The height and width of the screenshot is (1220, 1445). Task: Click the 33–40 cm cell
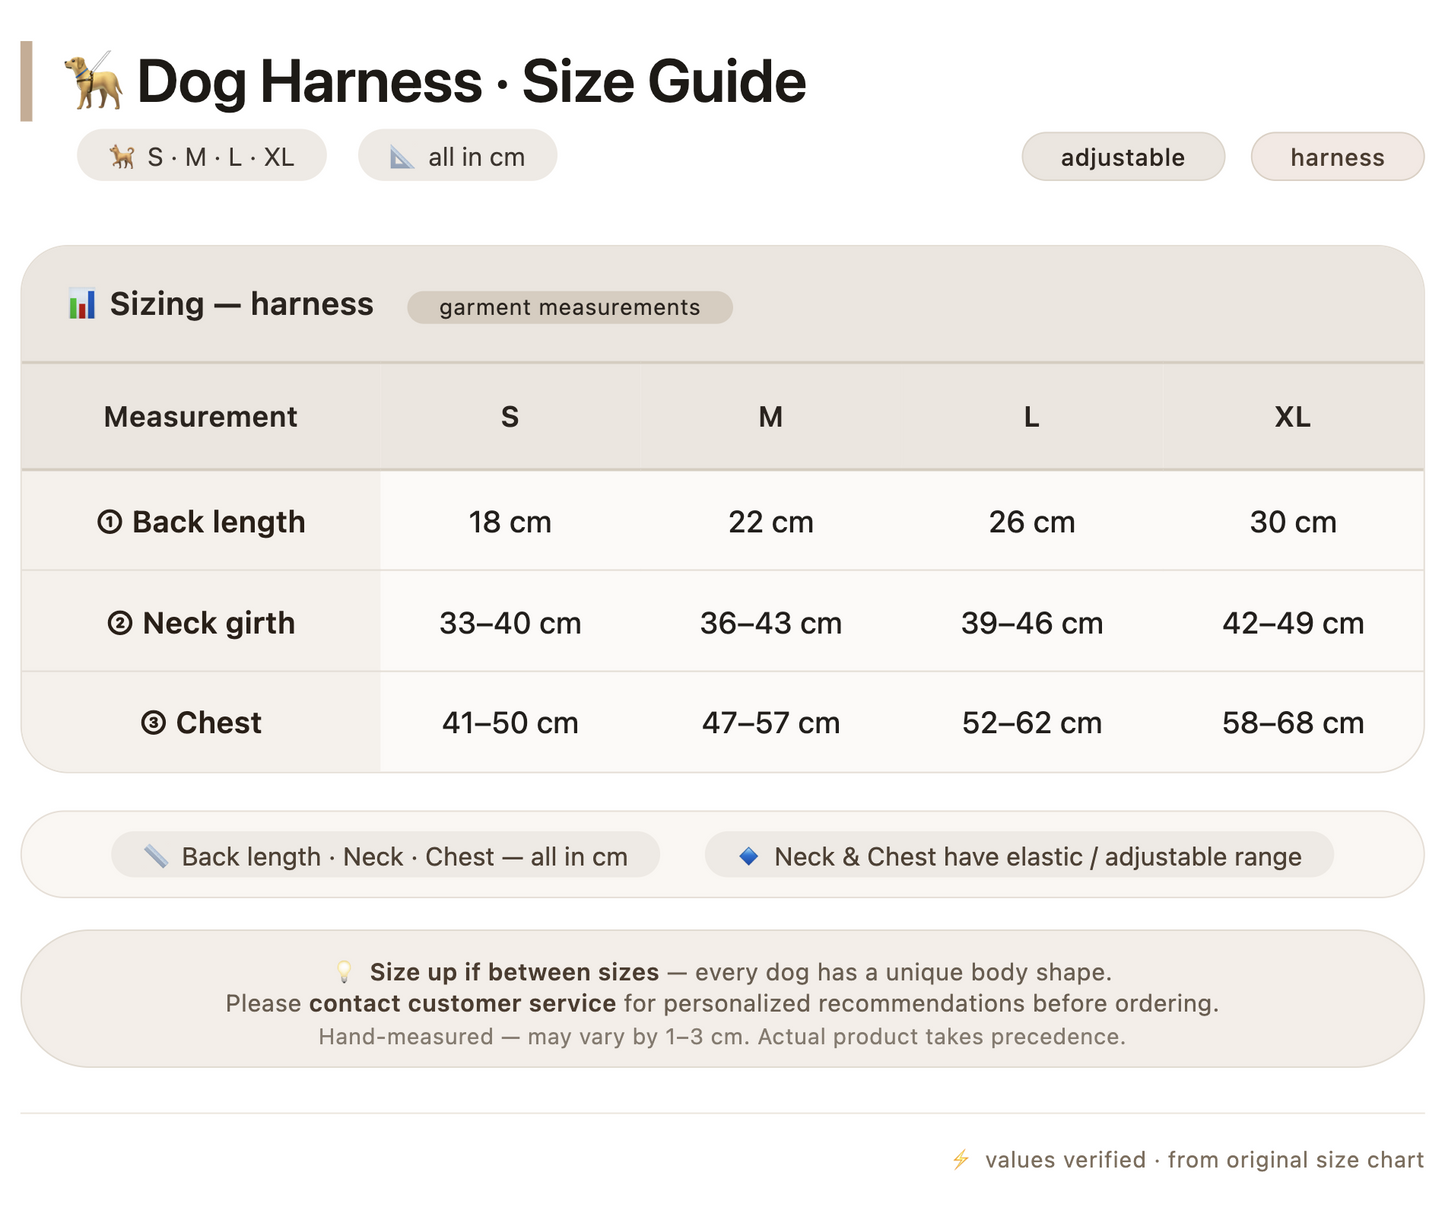coord(510,622)
